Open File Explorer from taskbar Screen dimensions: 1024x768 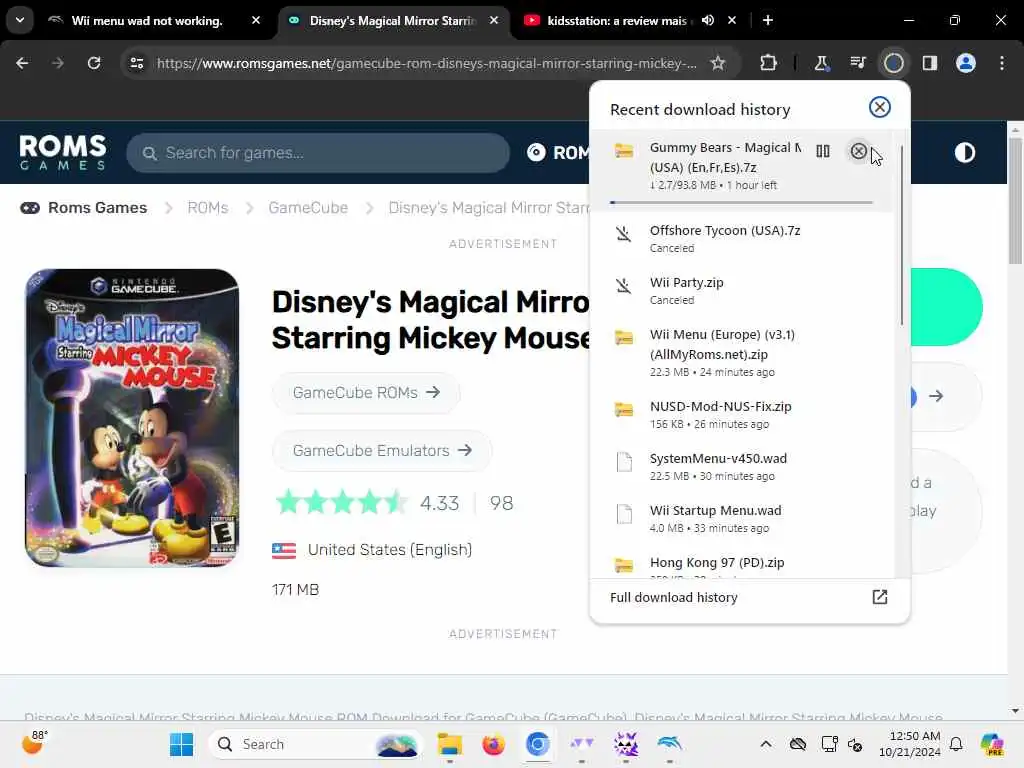point(449,744)
